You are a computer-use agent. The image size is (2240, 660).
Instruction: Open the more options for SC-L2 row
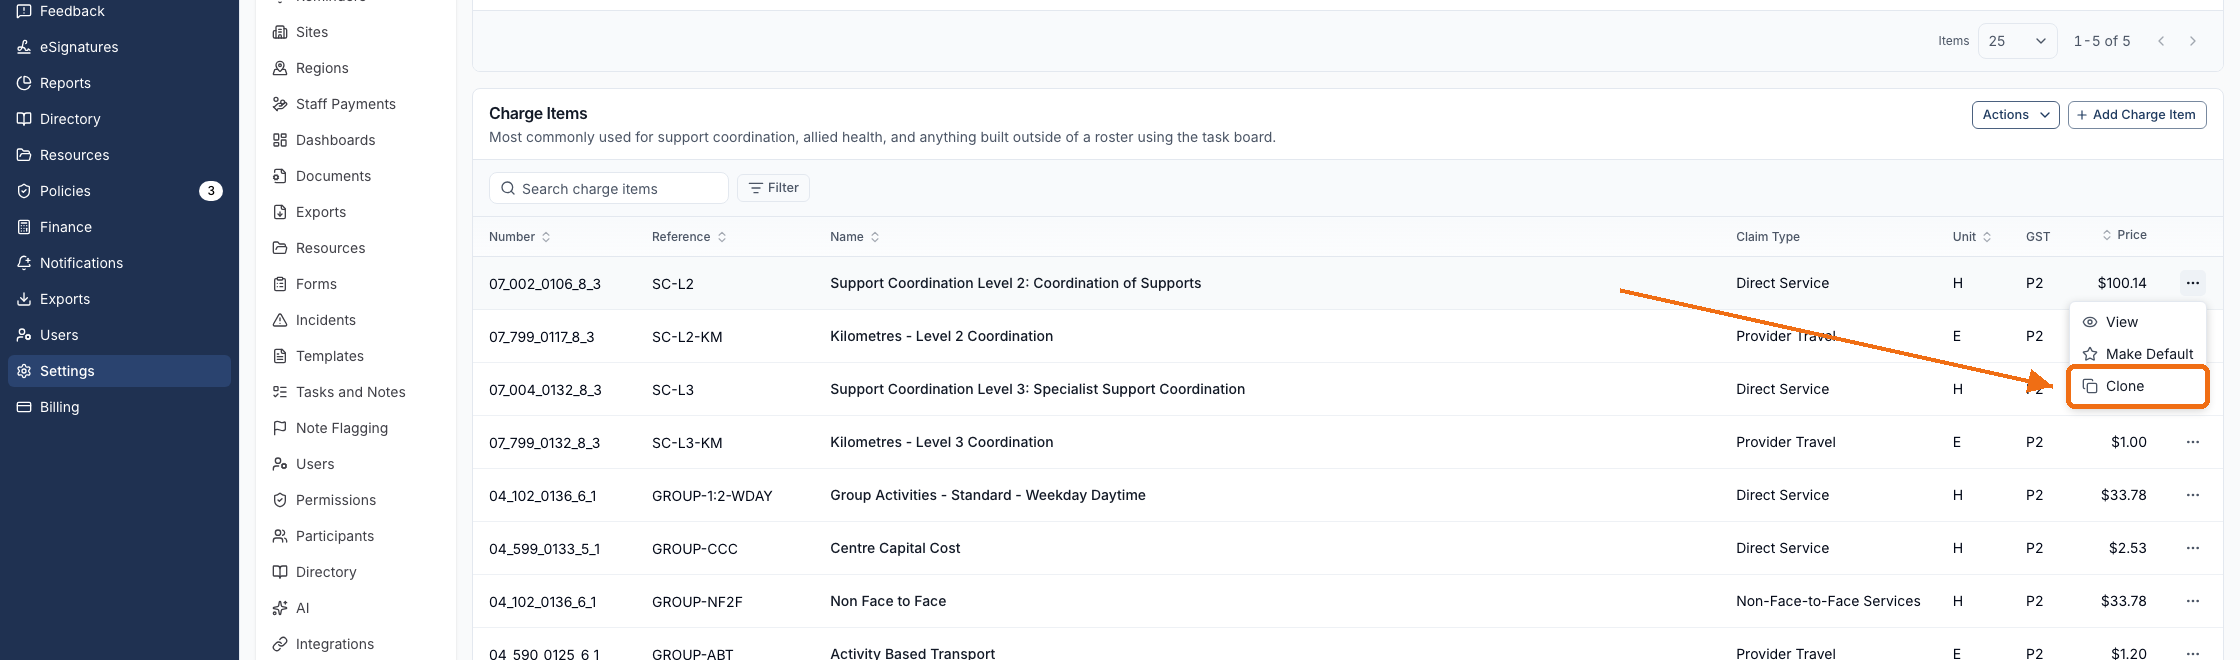[2193, 283]
